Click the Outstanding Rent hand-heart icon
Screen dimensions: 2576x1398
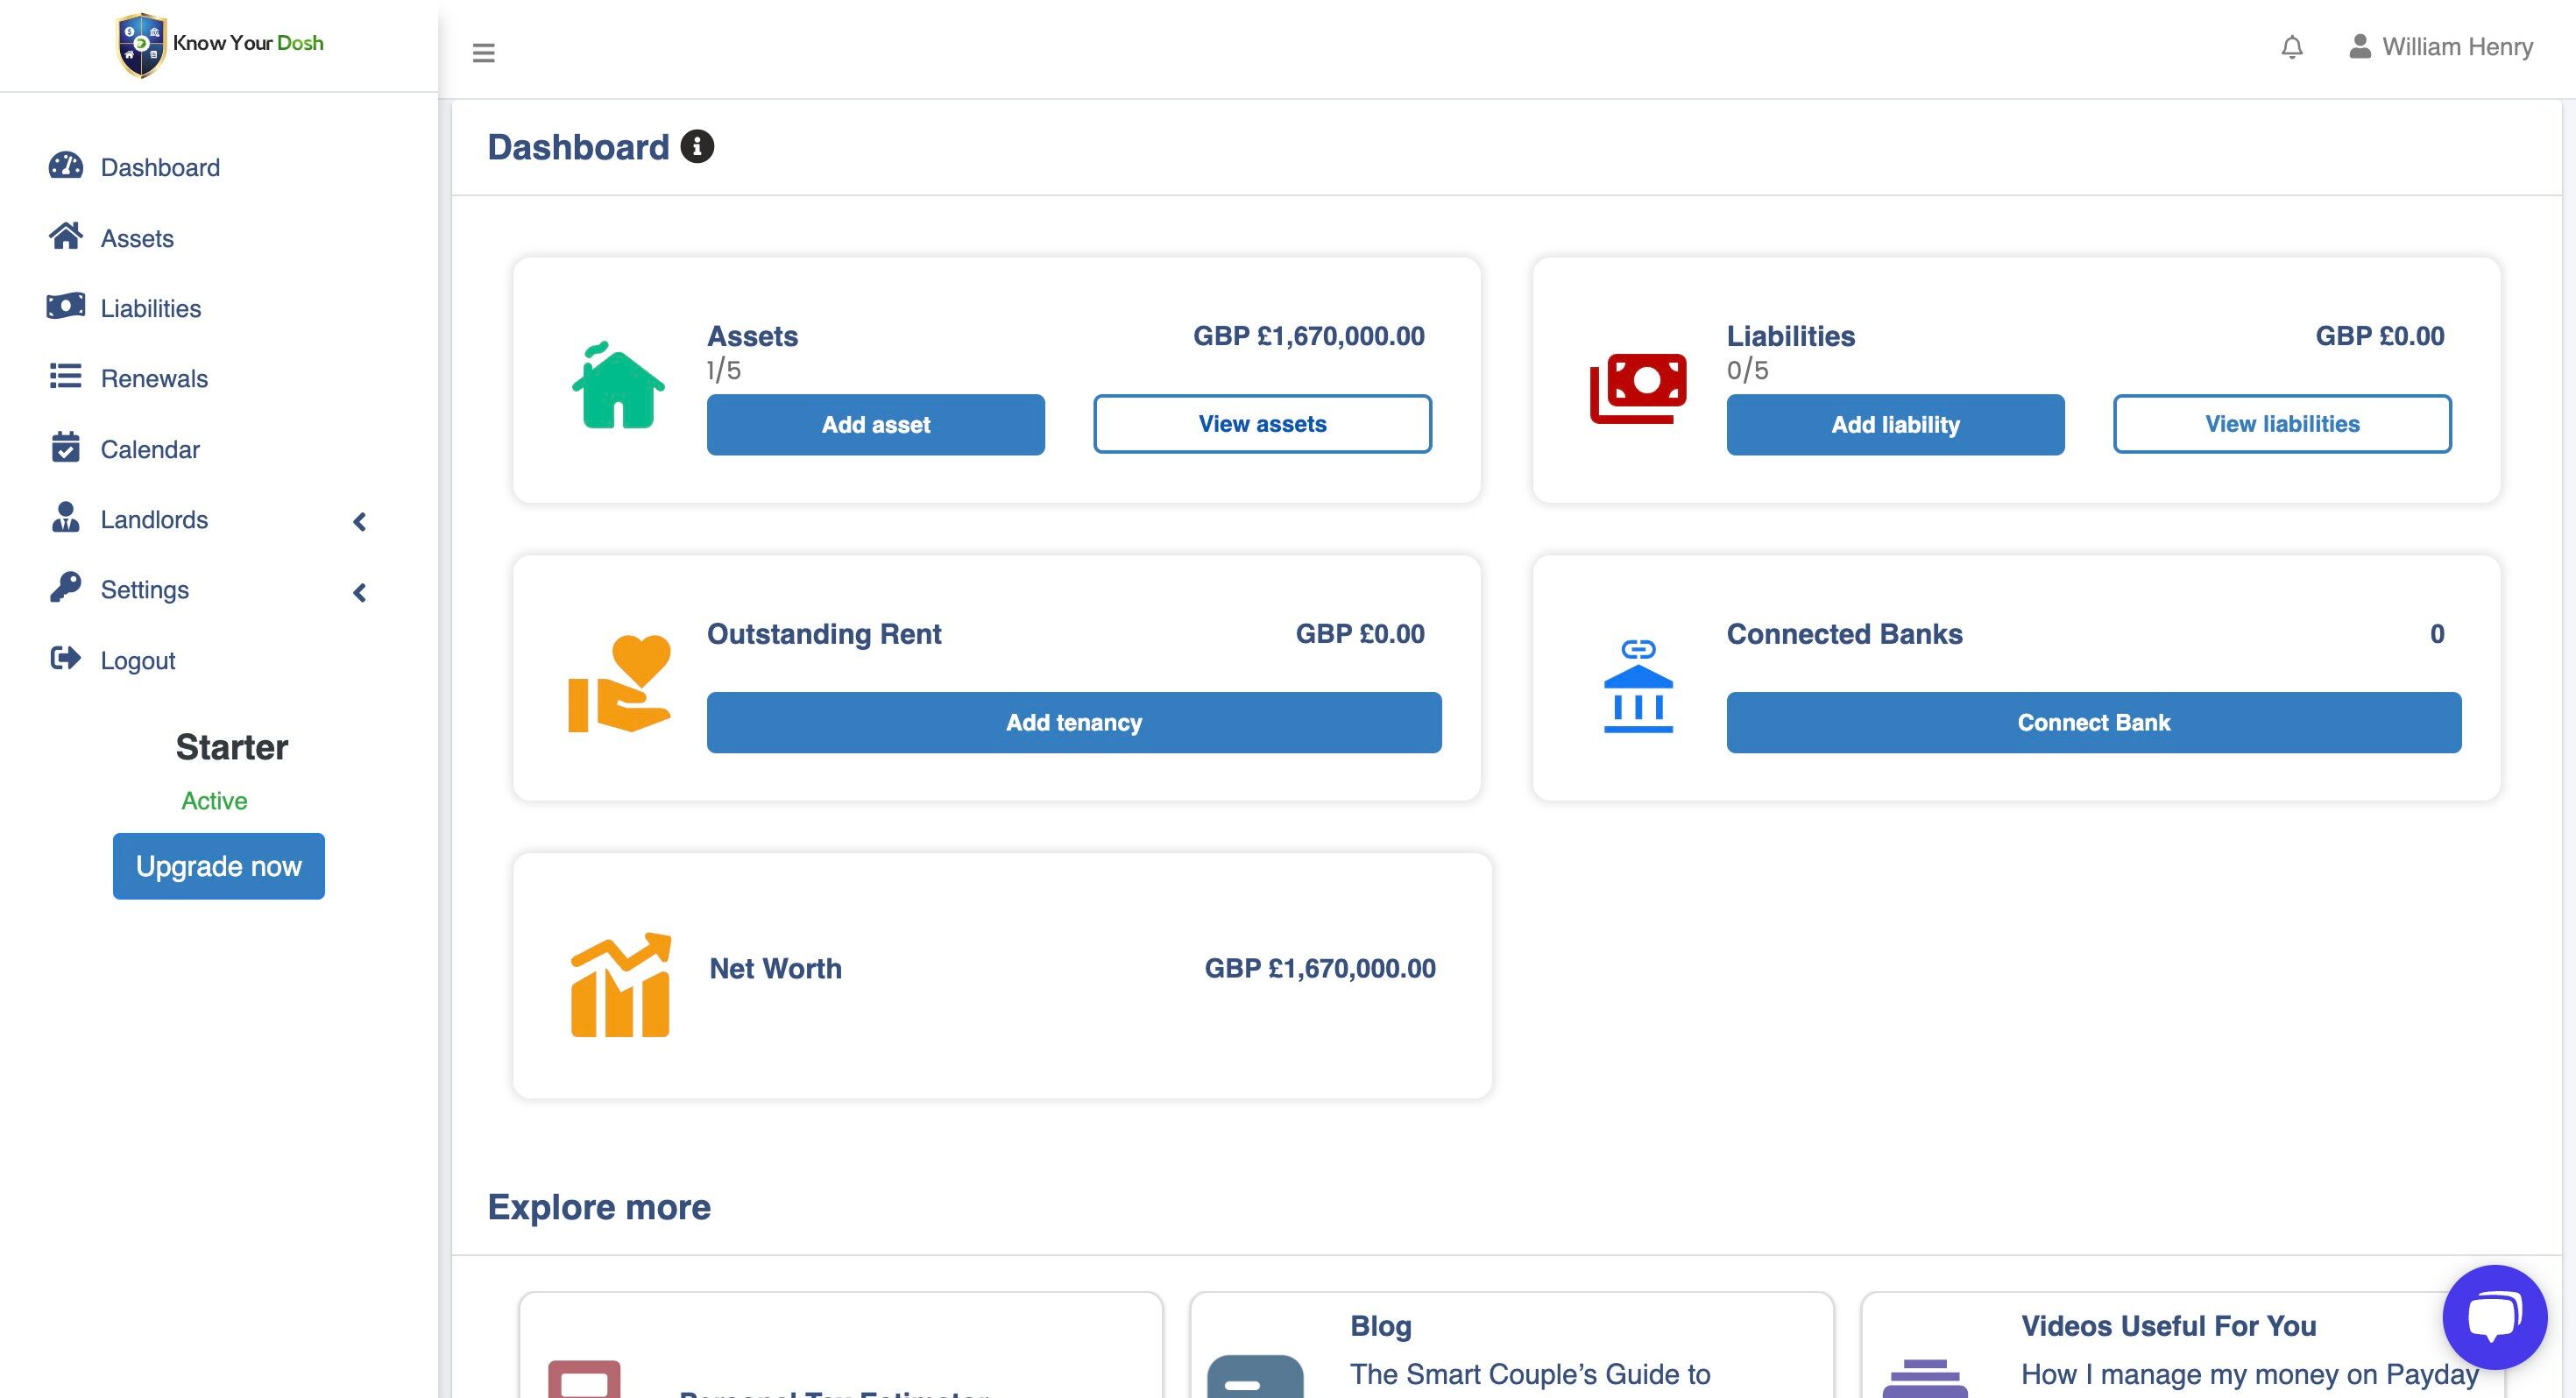point(620,684)
